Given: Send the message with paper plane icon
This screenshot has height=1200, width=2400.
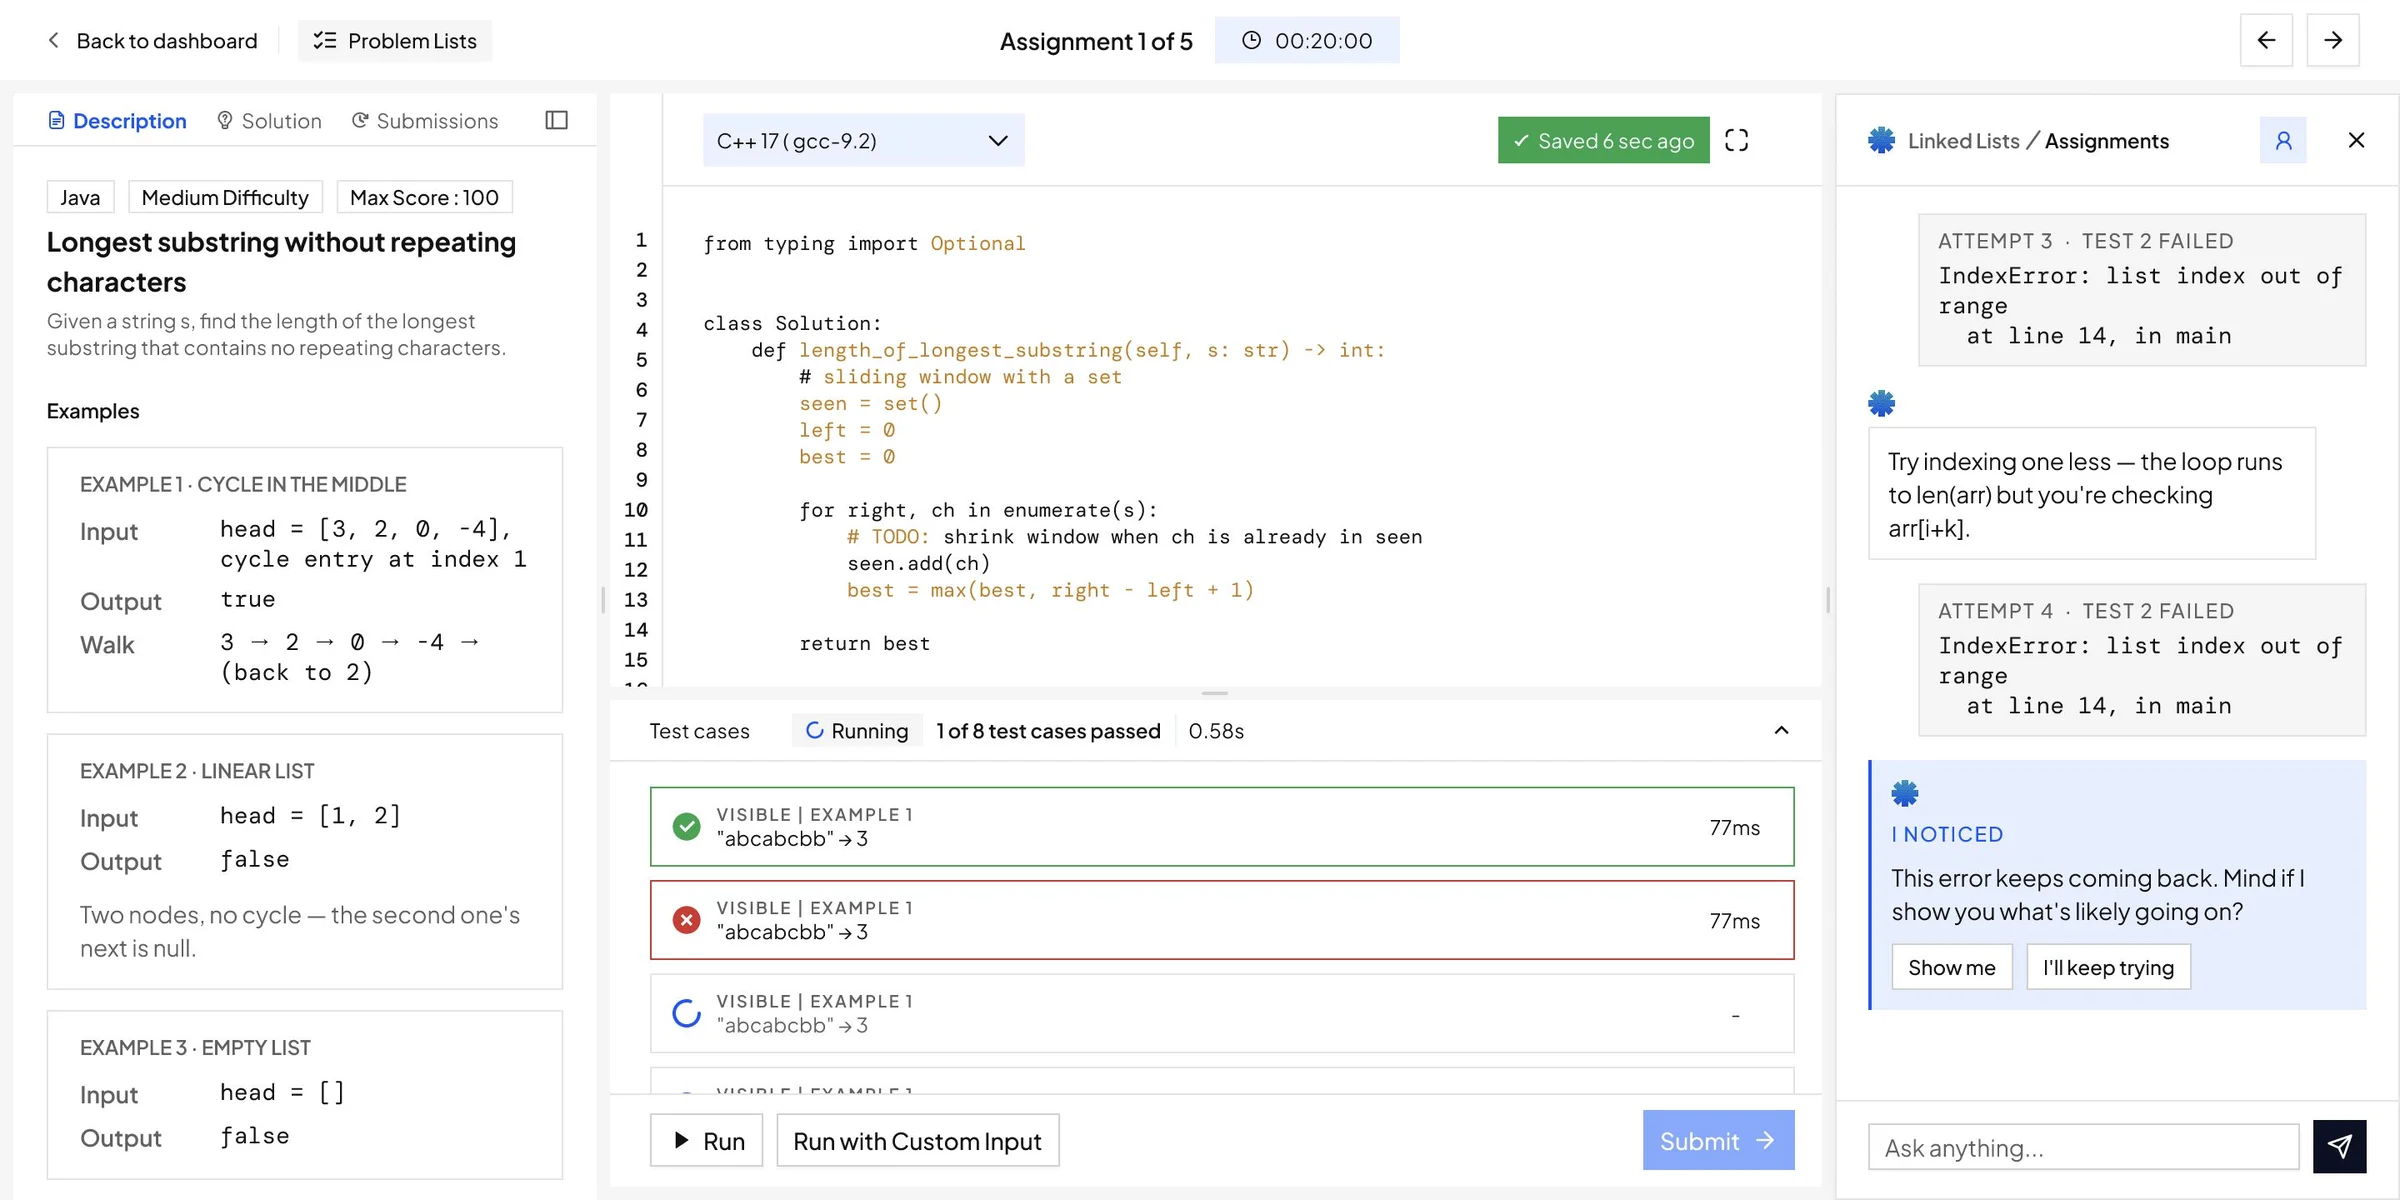Looking at the screenshot, I should coord(2339,1146).
